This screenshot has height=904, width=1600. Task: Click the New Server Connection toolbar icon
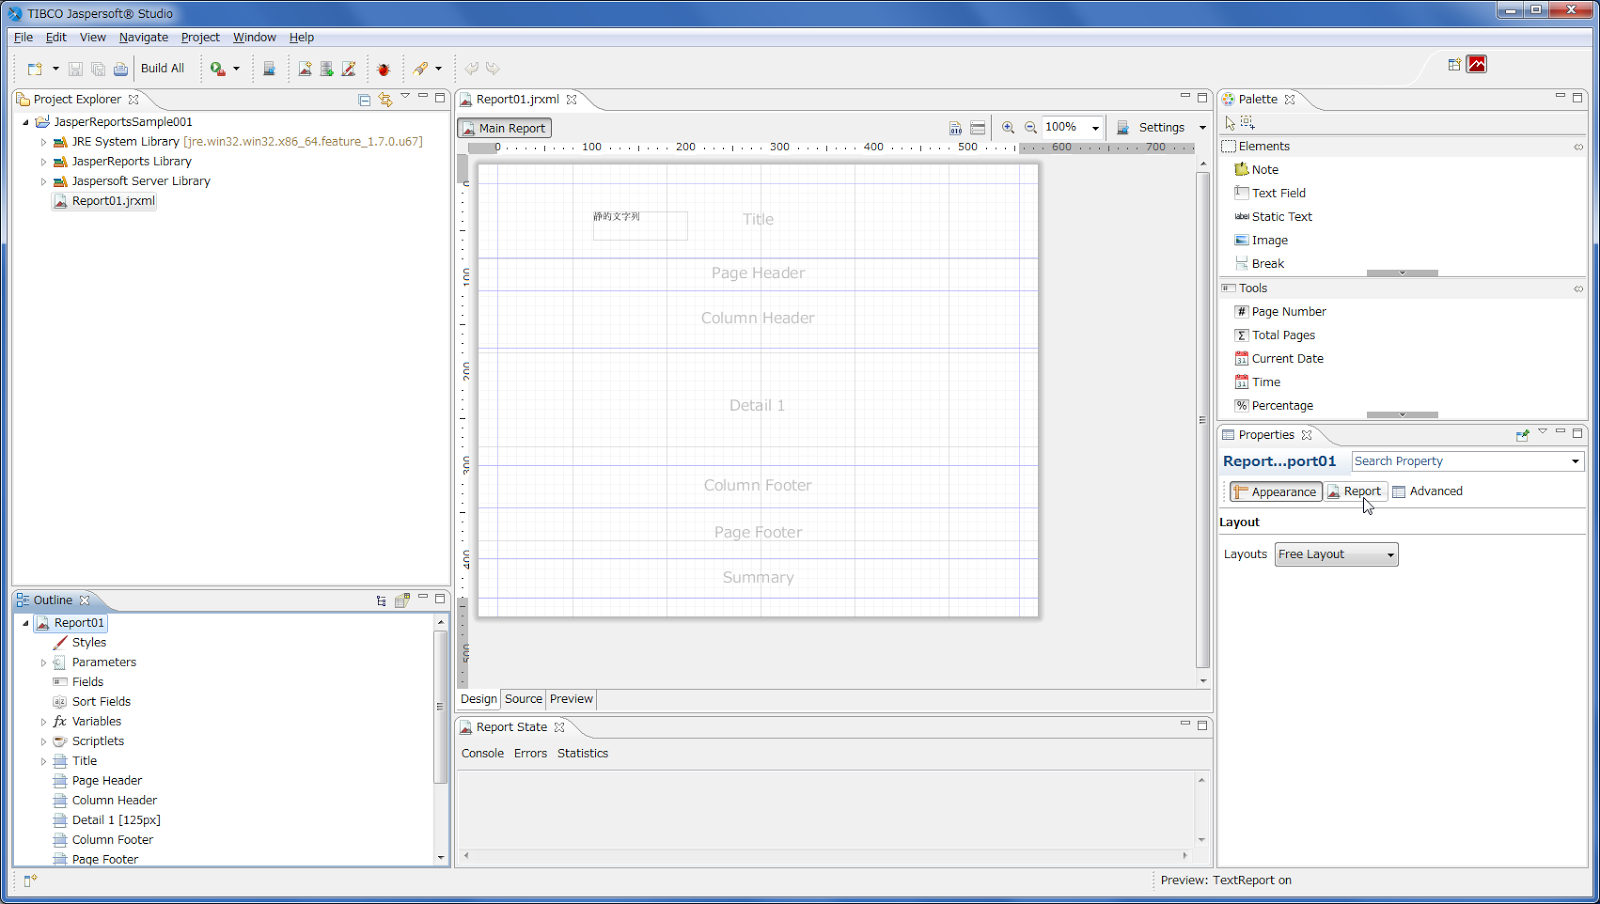click(269, 69)
